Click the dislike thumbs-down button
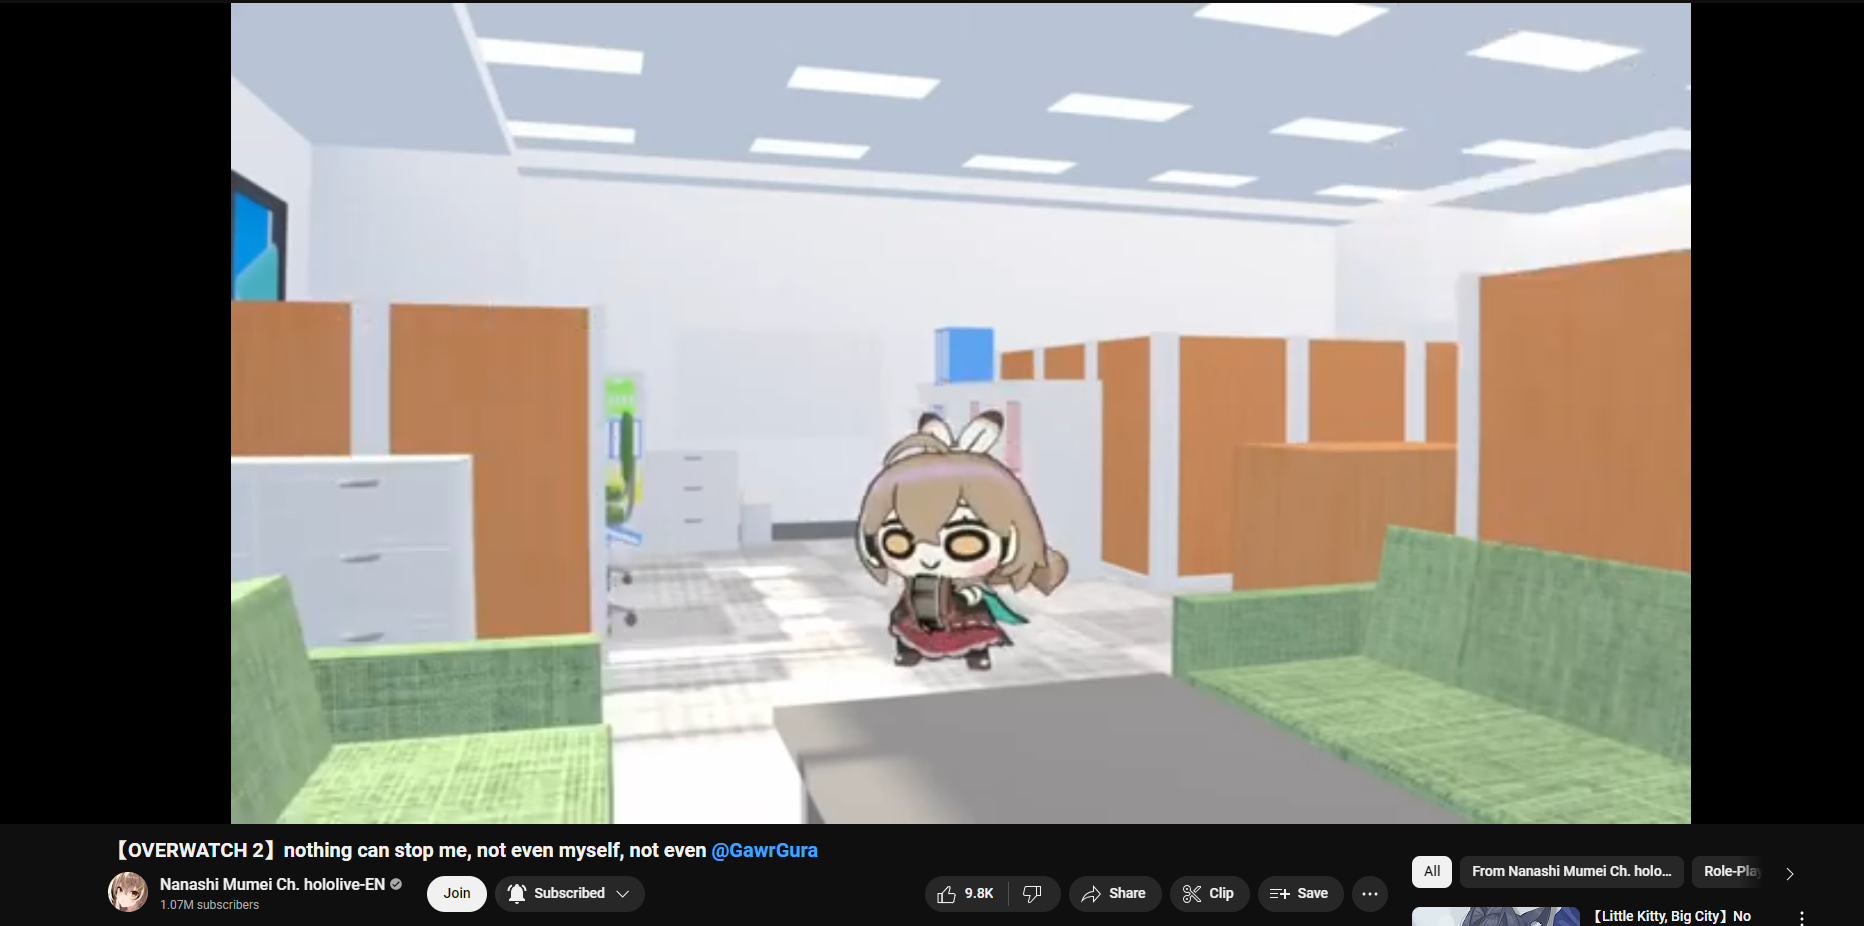Image resolution: width=1864 pixels, height=926 pixels. (x=1033, y=894)
